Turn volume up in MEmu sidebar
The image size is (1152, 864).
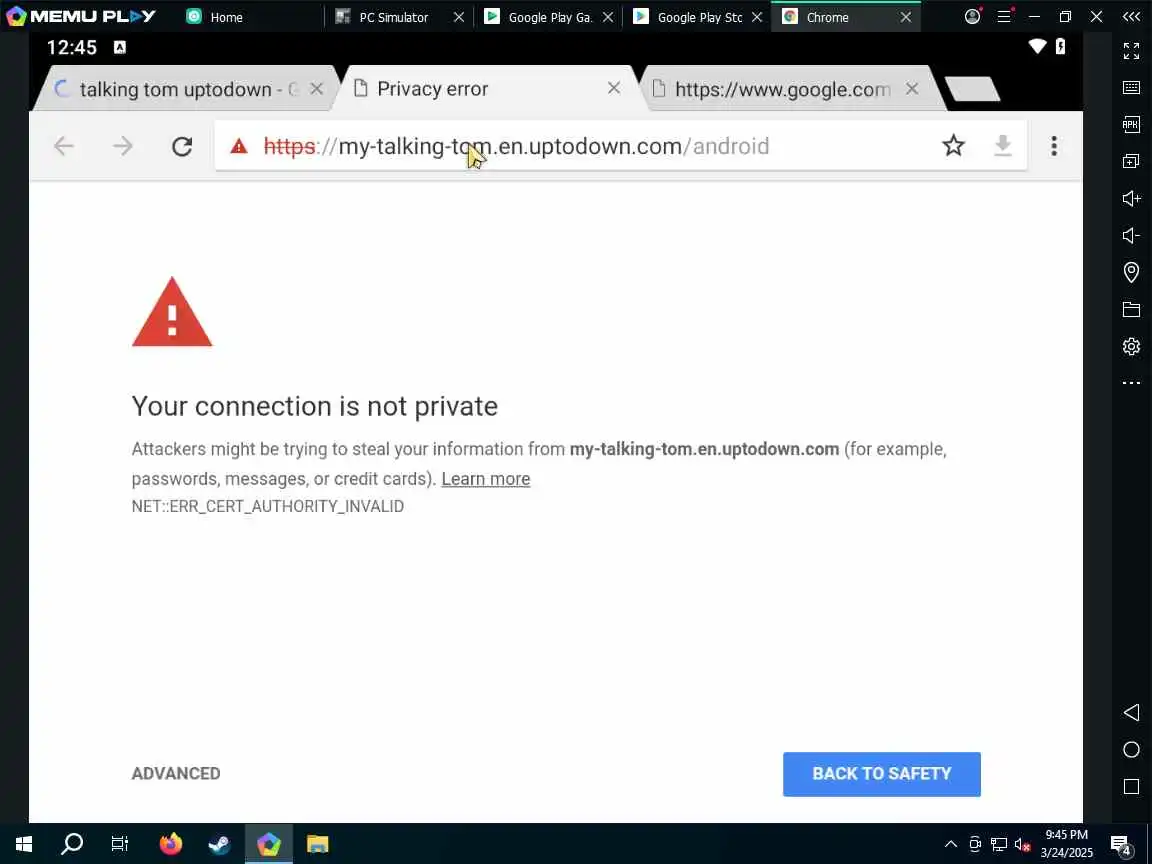[x=1131, y=198]
